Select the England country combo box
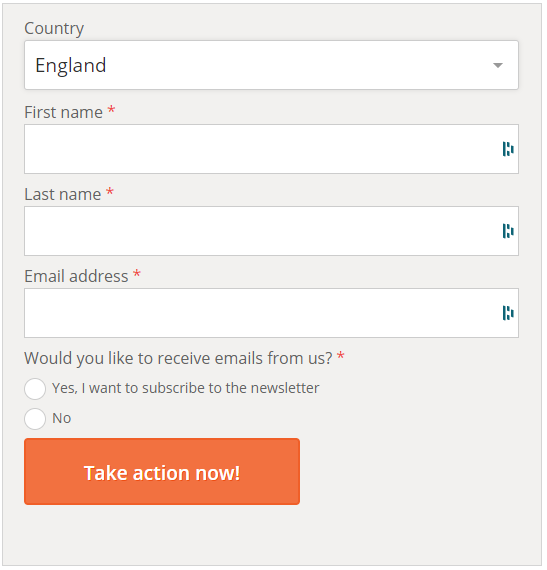The height and width of the screenshot is (570, 547). pyautogui.click(x=271, y=65)
